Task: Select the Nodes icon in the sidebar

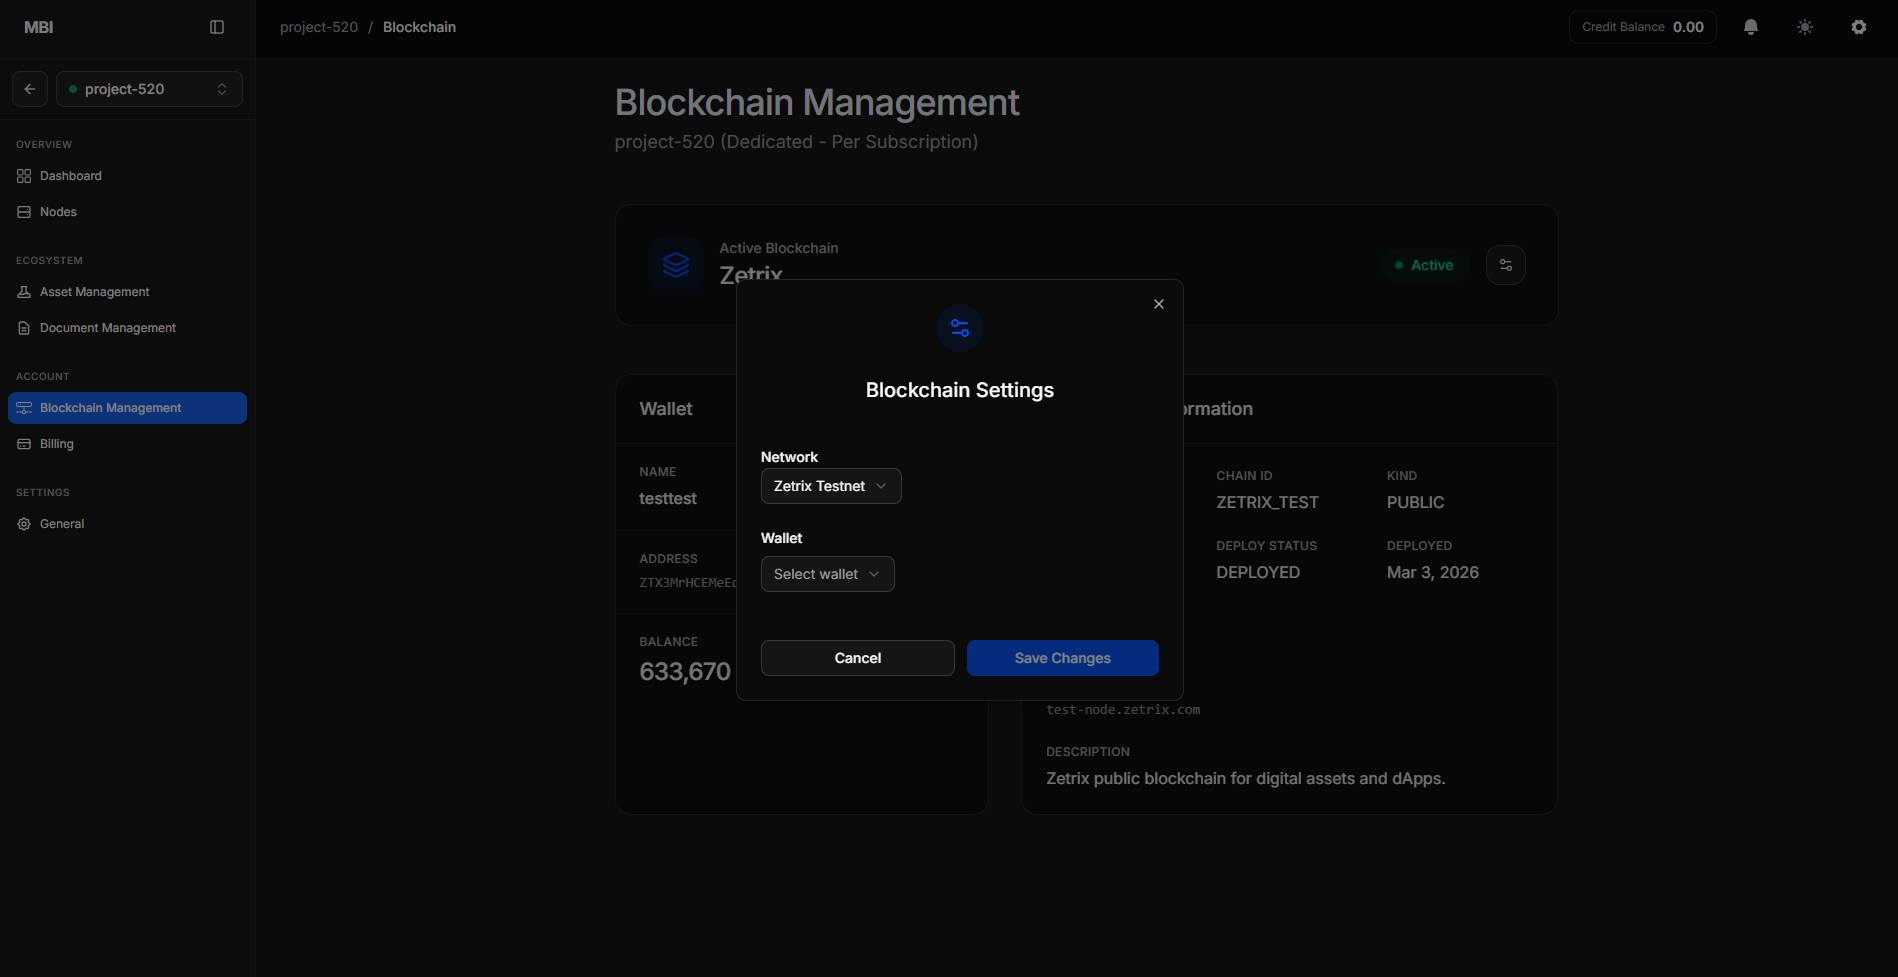Action: (x=22, y=211)
